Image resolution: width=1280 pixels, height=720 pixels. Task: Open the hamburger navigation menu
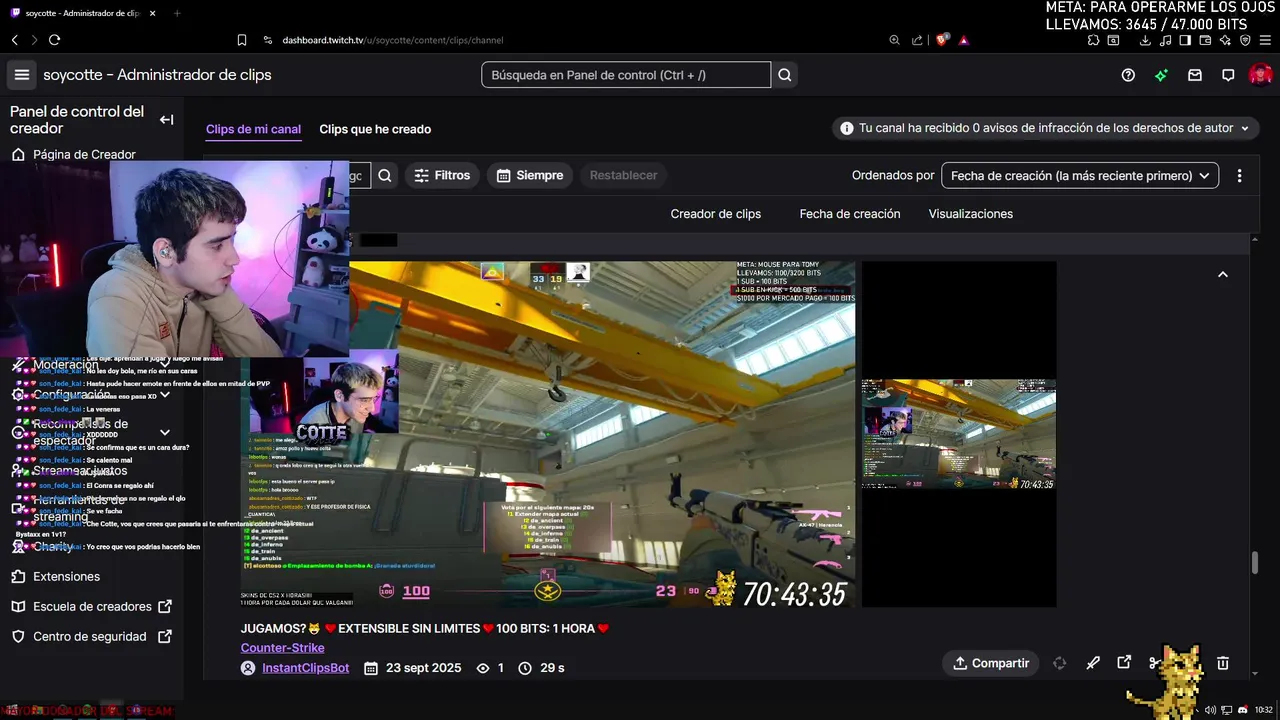tap(22, 75)
